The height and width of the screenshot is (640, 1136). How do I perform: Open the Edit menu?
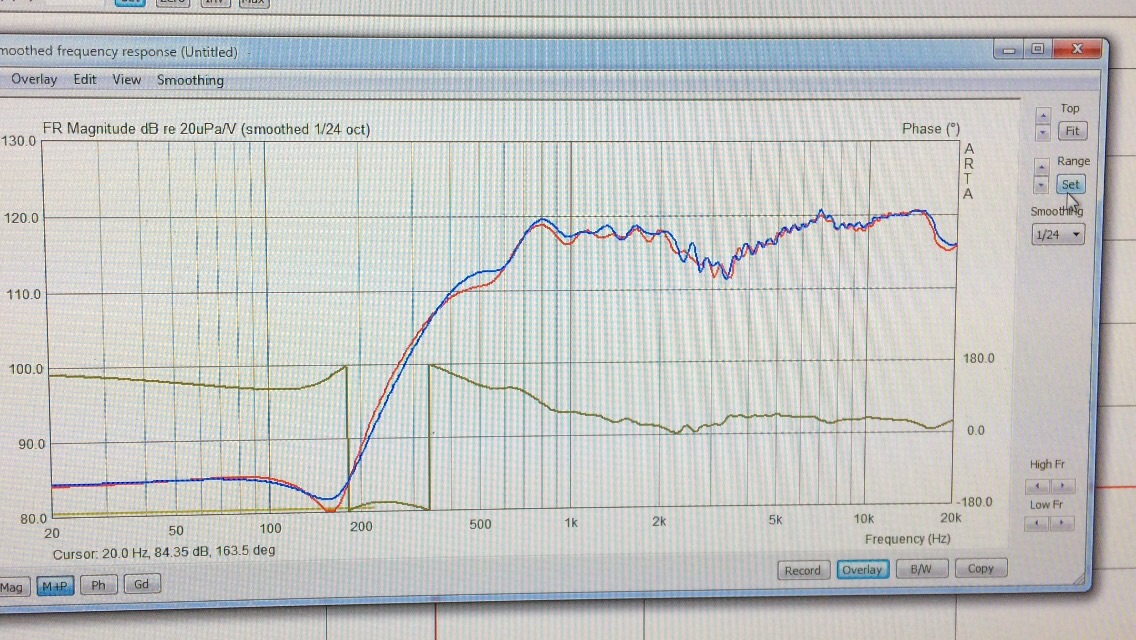pos(85,79)
